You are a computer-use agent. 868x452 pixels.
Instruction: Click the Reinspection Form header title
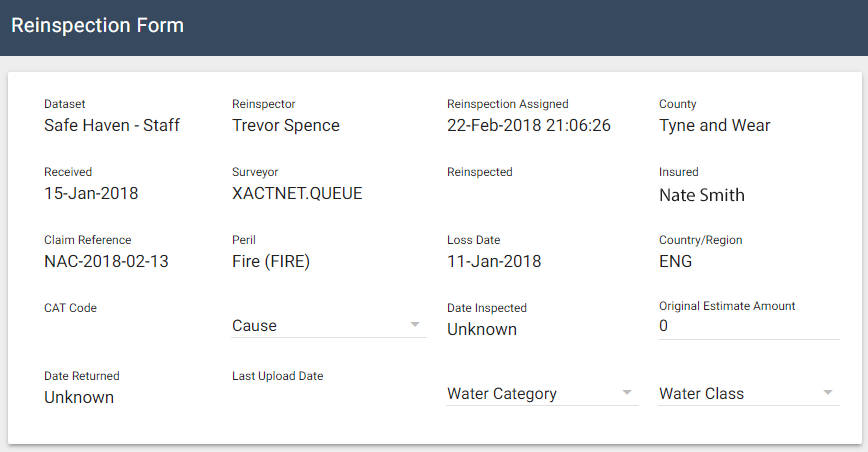pos(97,26)
